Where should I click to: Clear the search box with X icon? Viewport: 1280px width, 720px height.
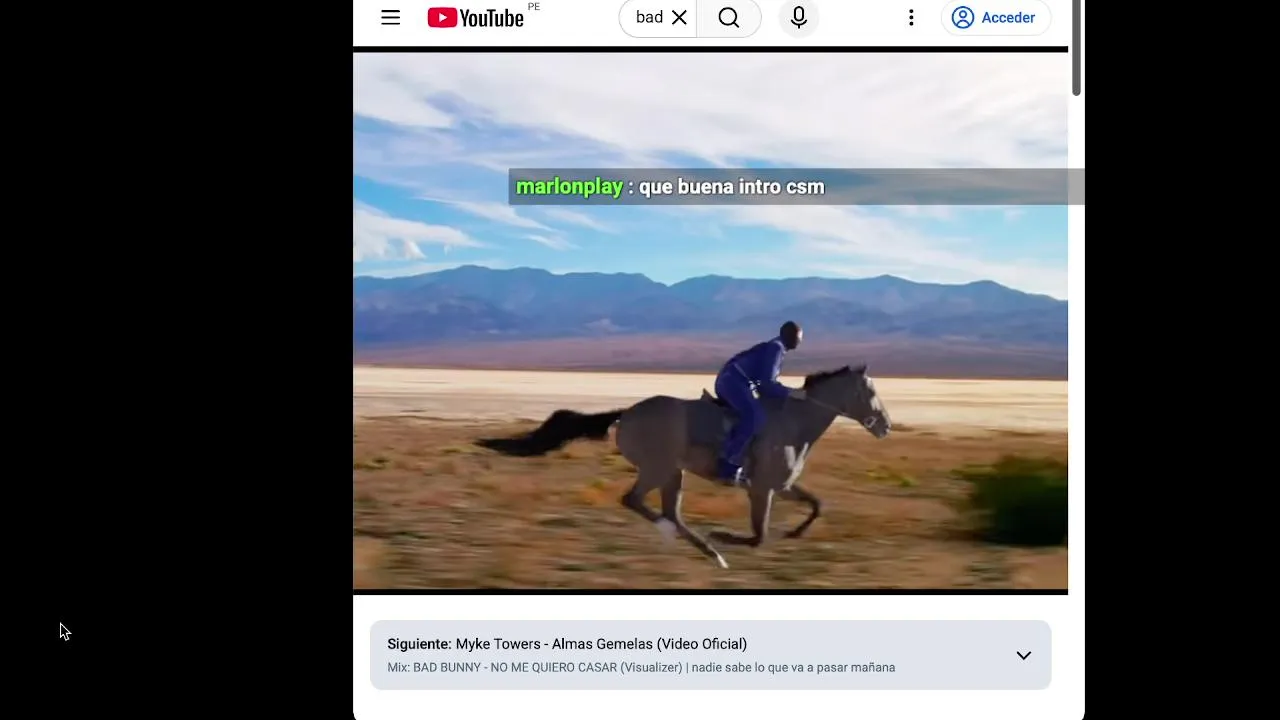click(679, 18)
